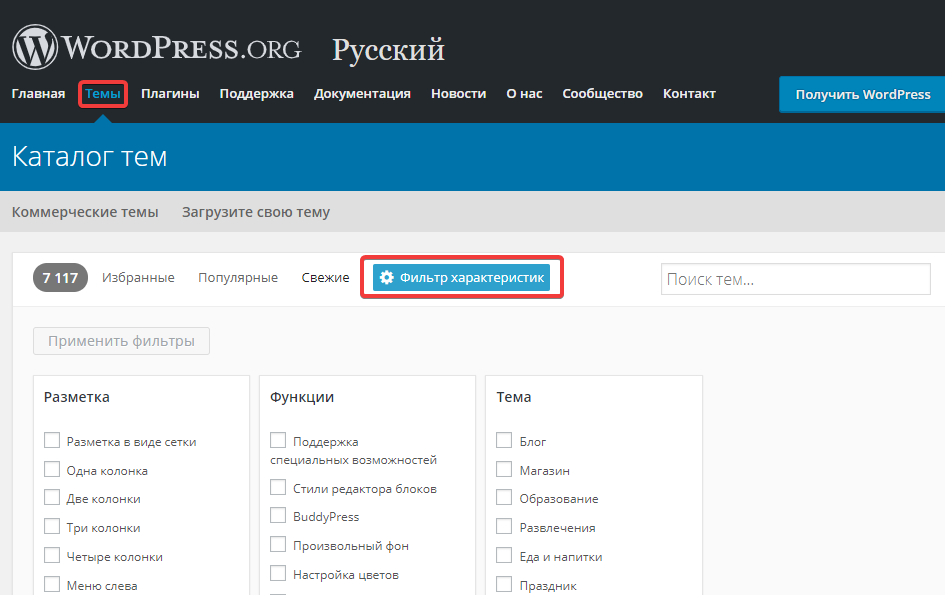Screen dimensions: 945x595
Task: Click the Русский site title
Action: [389, 49]
